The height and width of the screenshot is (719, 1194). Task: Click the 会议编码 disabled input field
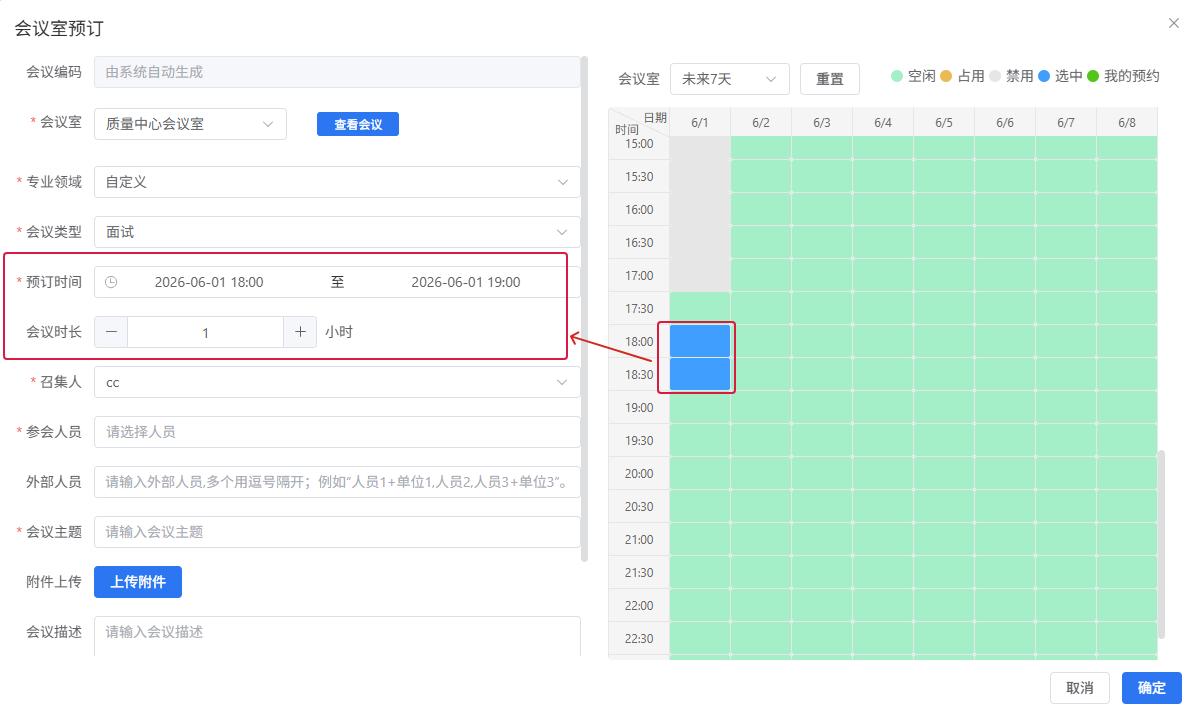[337, 72]
